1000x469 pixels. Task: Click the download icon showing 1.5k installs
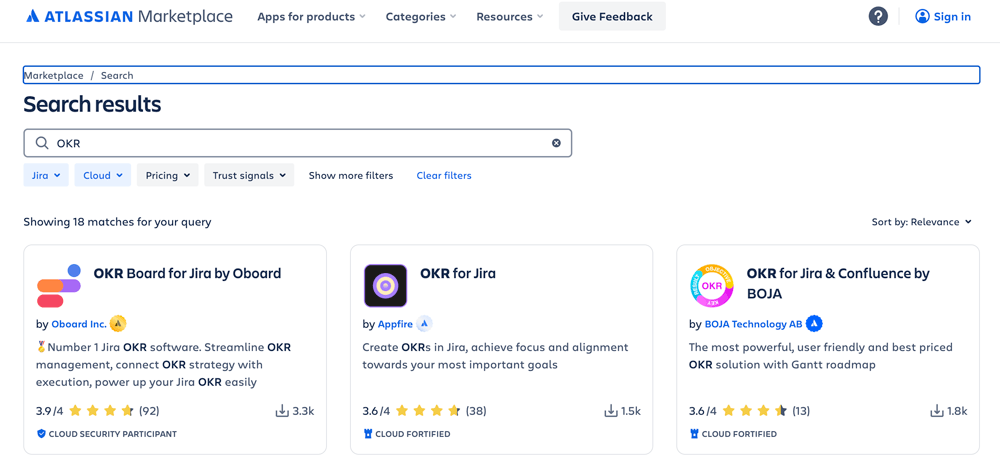point(611,411)
